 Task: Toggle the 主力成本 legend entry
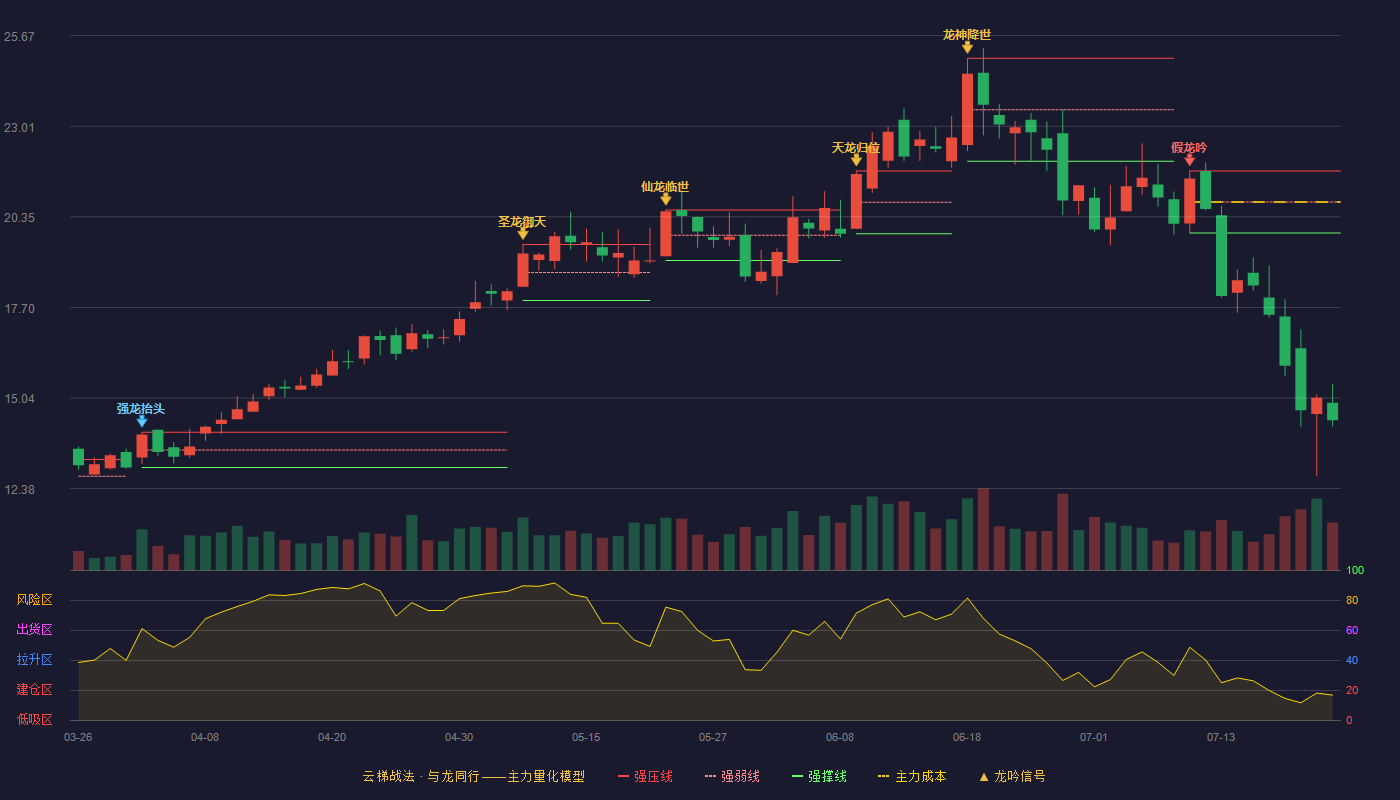click(x=911, y=776)
